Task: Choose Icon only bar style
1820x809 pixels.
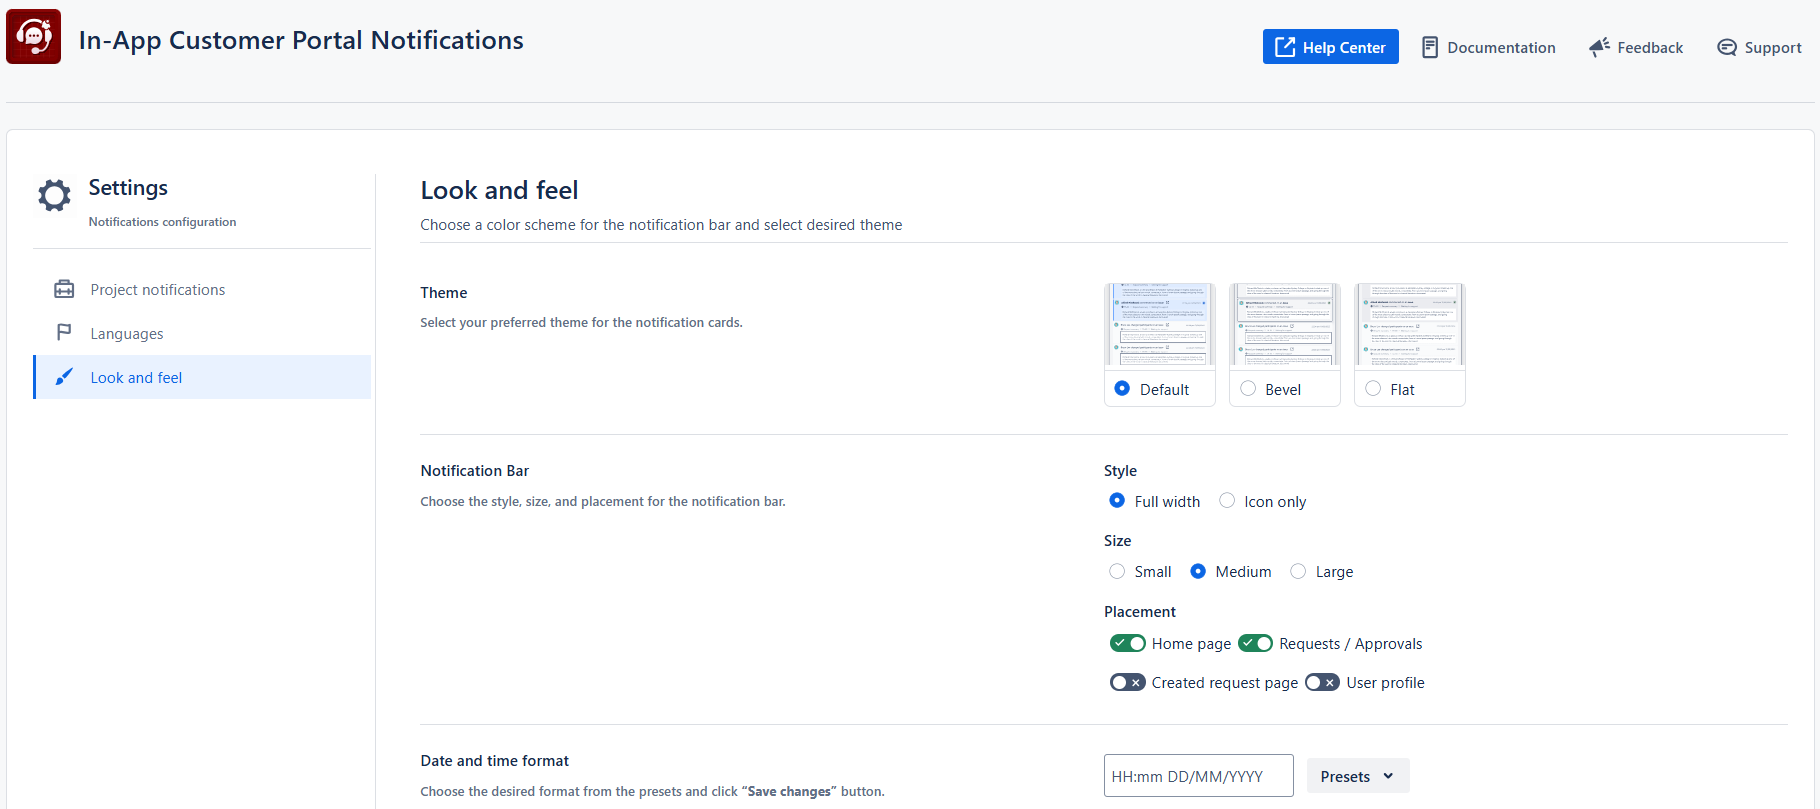Action: pyautogui.click(x=1227, y=501)
